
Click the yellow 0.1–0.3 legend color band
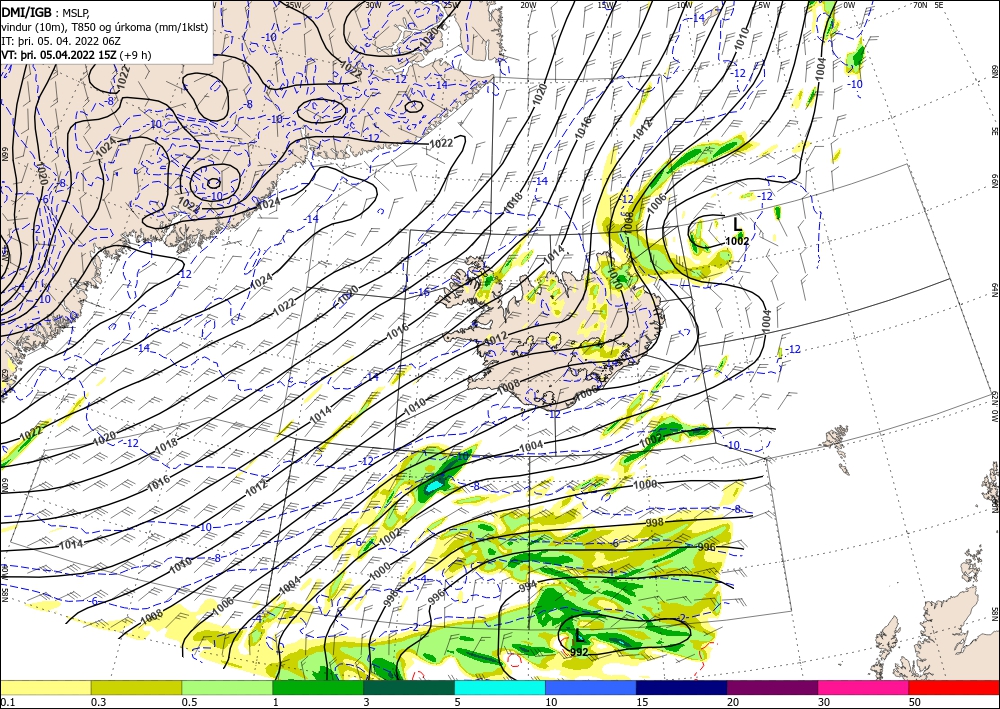[45, 687]
